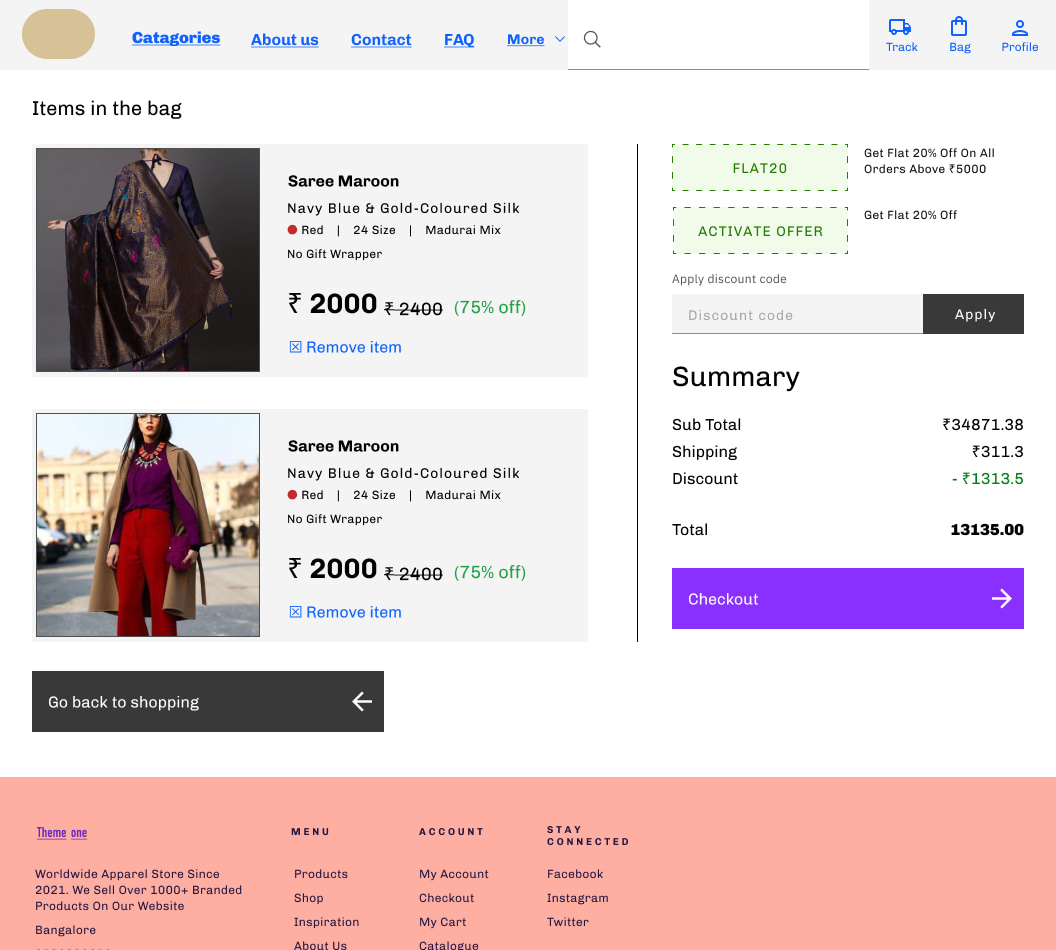The width and height of the screenshot is (1056, 950).
Task: Select the FLAT20 coupon
Action: click(760, 168)
